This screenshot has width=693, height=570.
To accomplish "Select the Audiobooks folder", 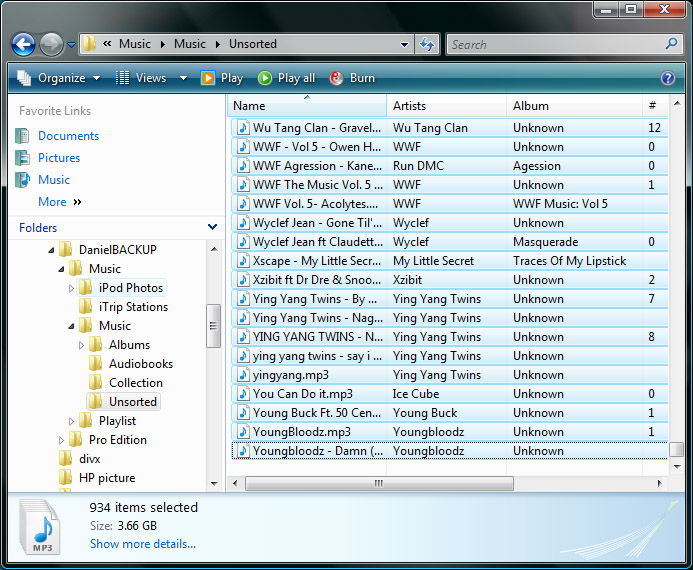I will [141, 364].
